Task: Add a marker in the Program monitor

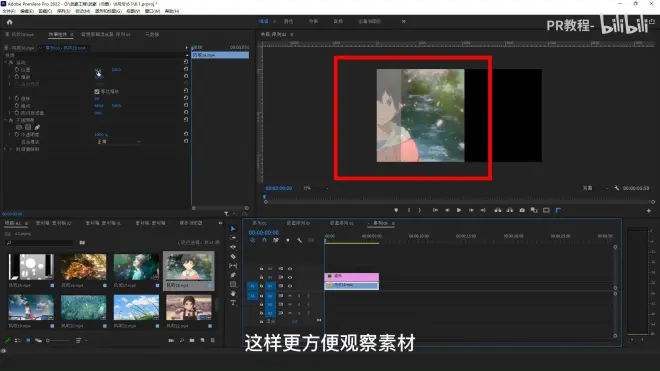Action: click(x=396, y=210)
